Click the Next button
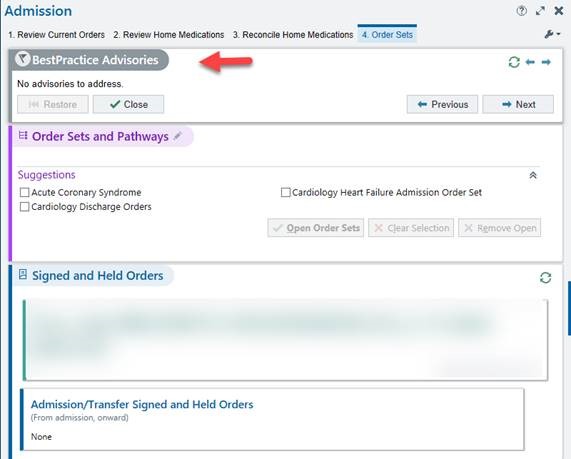571x459 pixels. [518, 105]
